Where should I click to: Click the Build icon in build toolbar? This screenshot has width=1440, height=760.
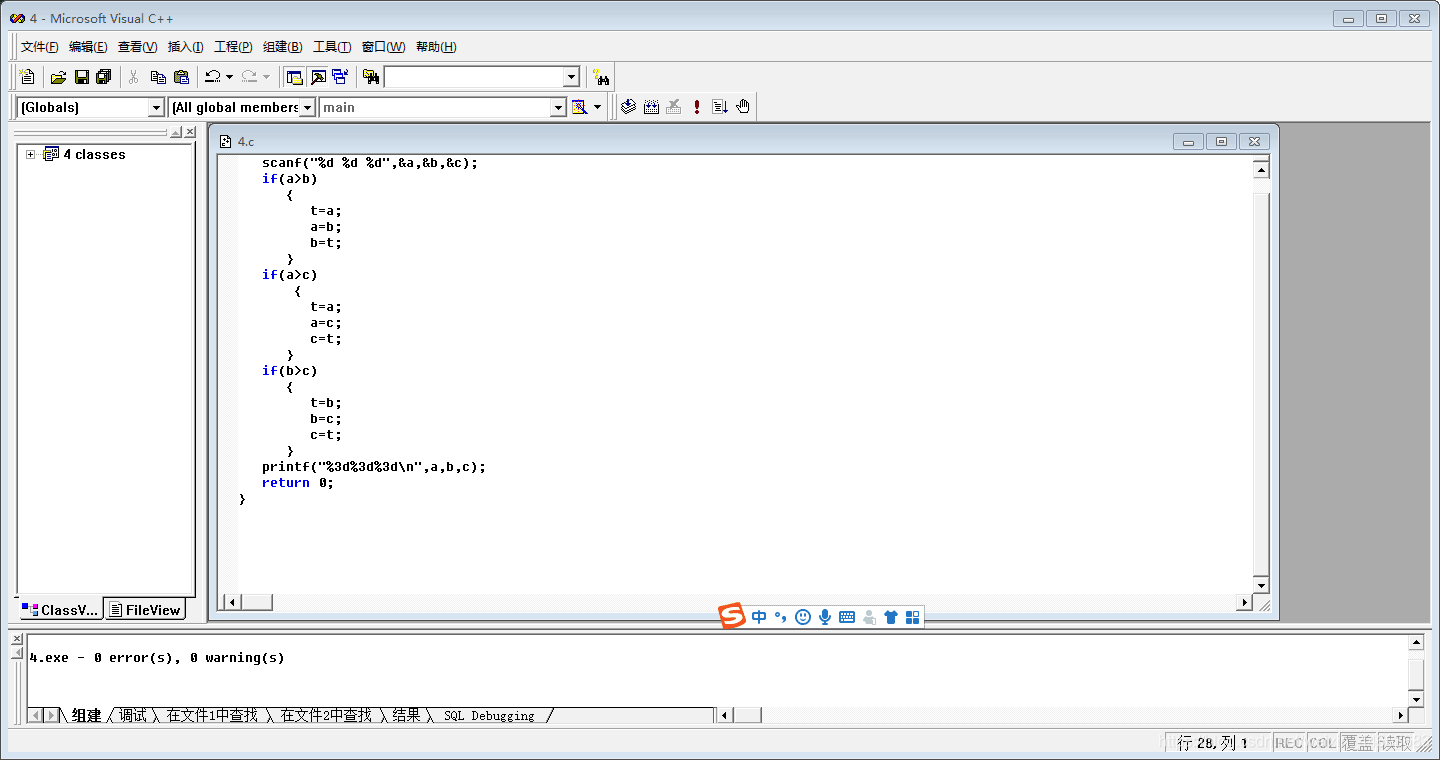click(651, 106)
